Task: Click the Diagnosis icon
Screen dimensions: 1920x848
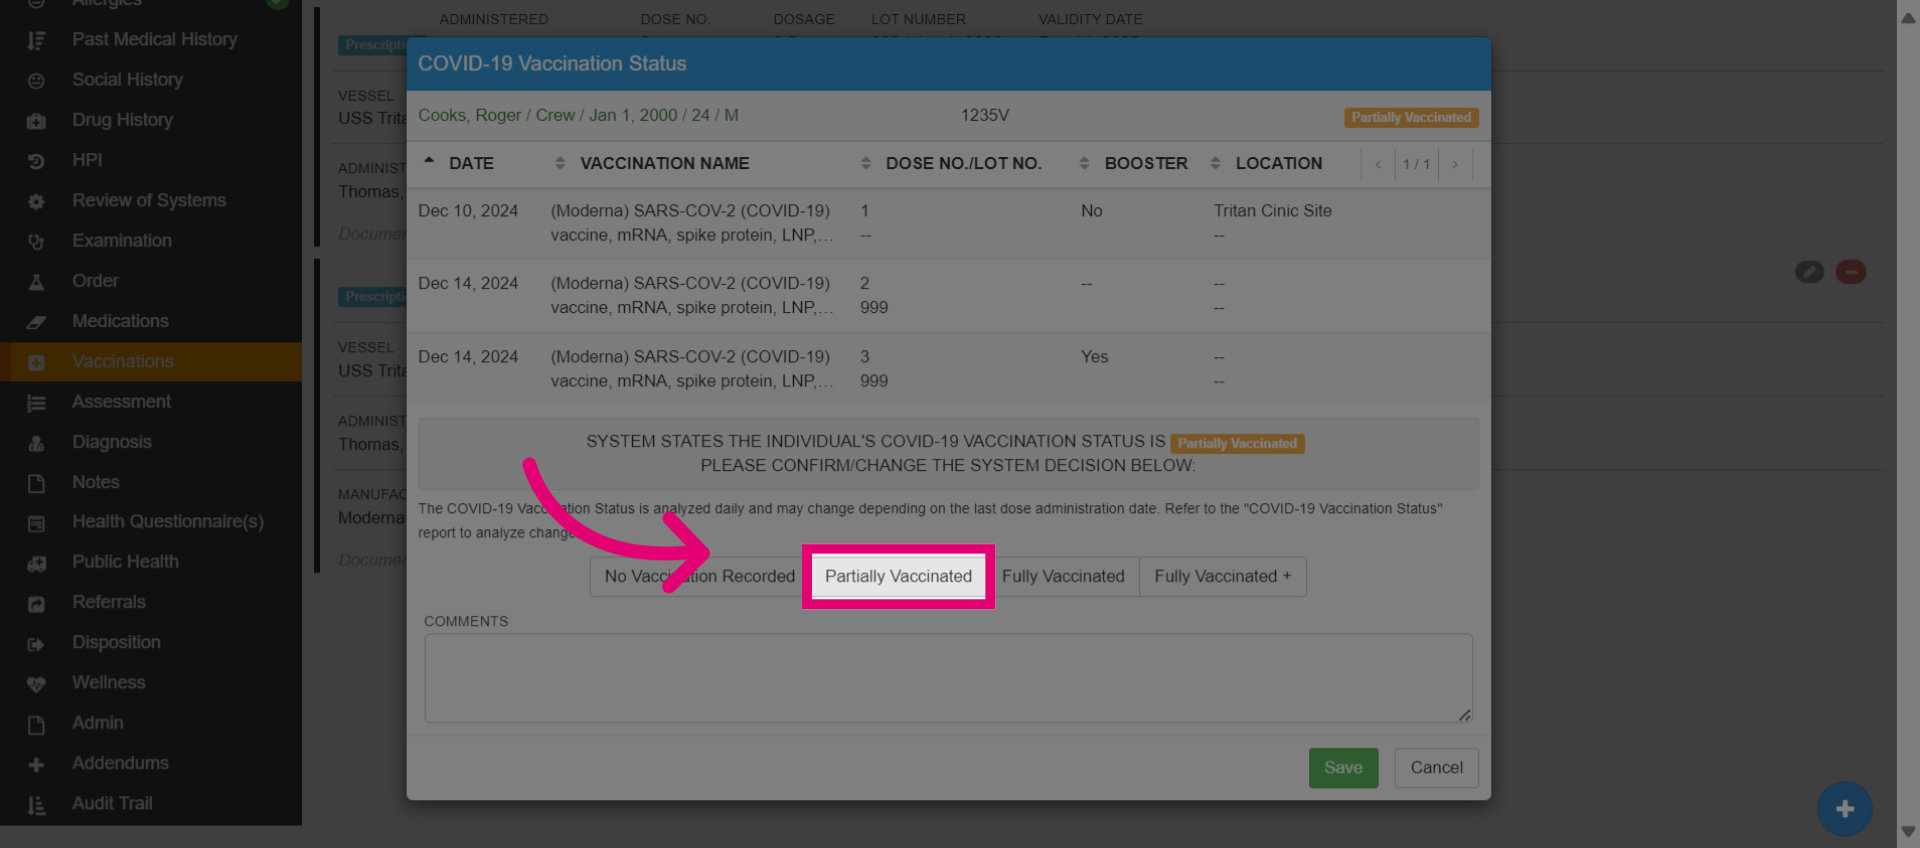Action: click(36, 442)
